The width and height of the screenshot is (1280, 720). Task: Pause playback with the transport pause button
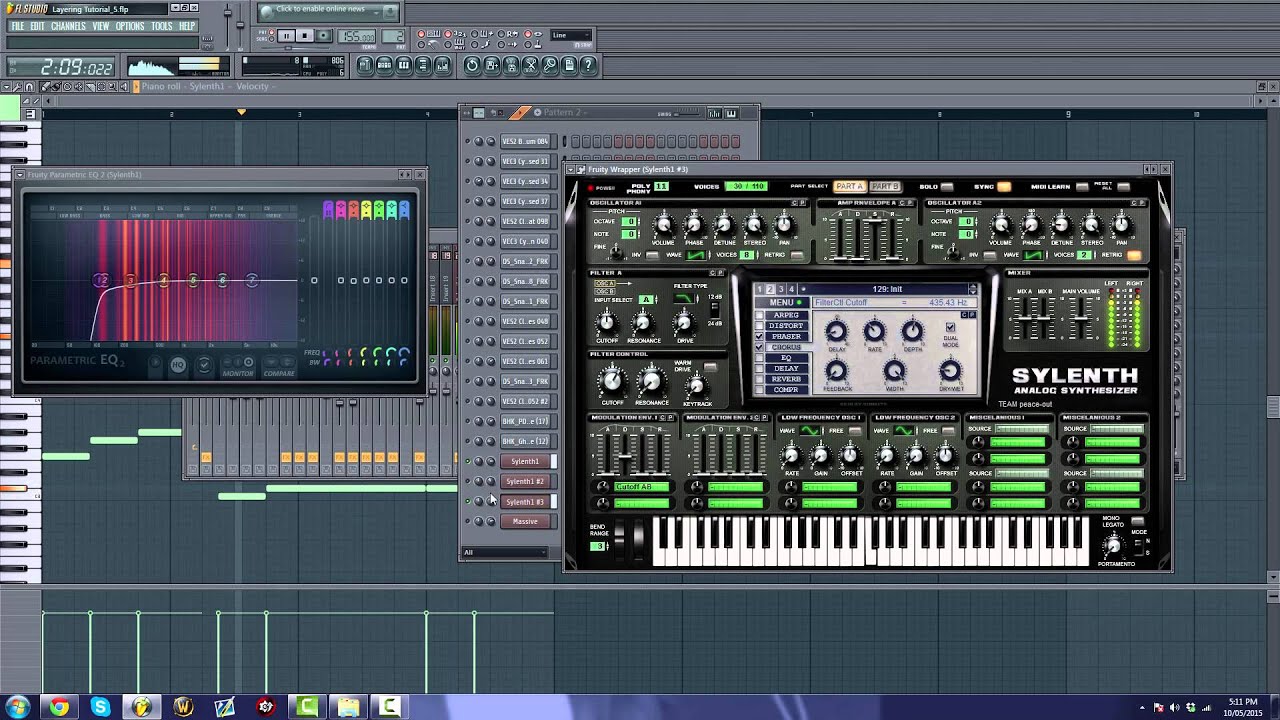287,36
